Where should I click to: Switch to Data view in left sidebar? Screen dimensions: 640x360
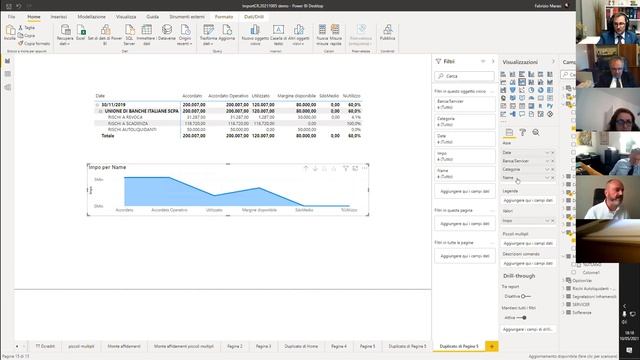click(7, 74)
